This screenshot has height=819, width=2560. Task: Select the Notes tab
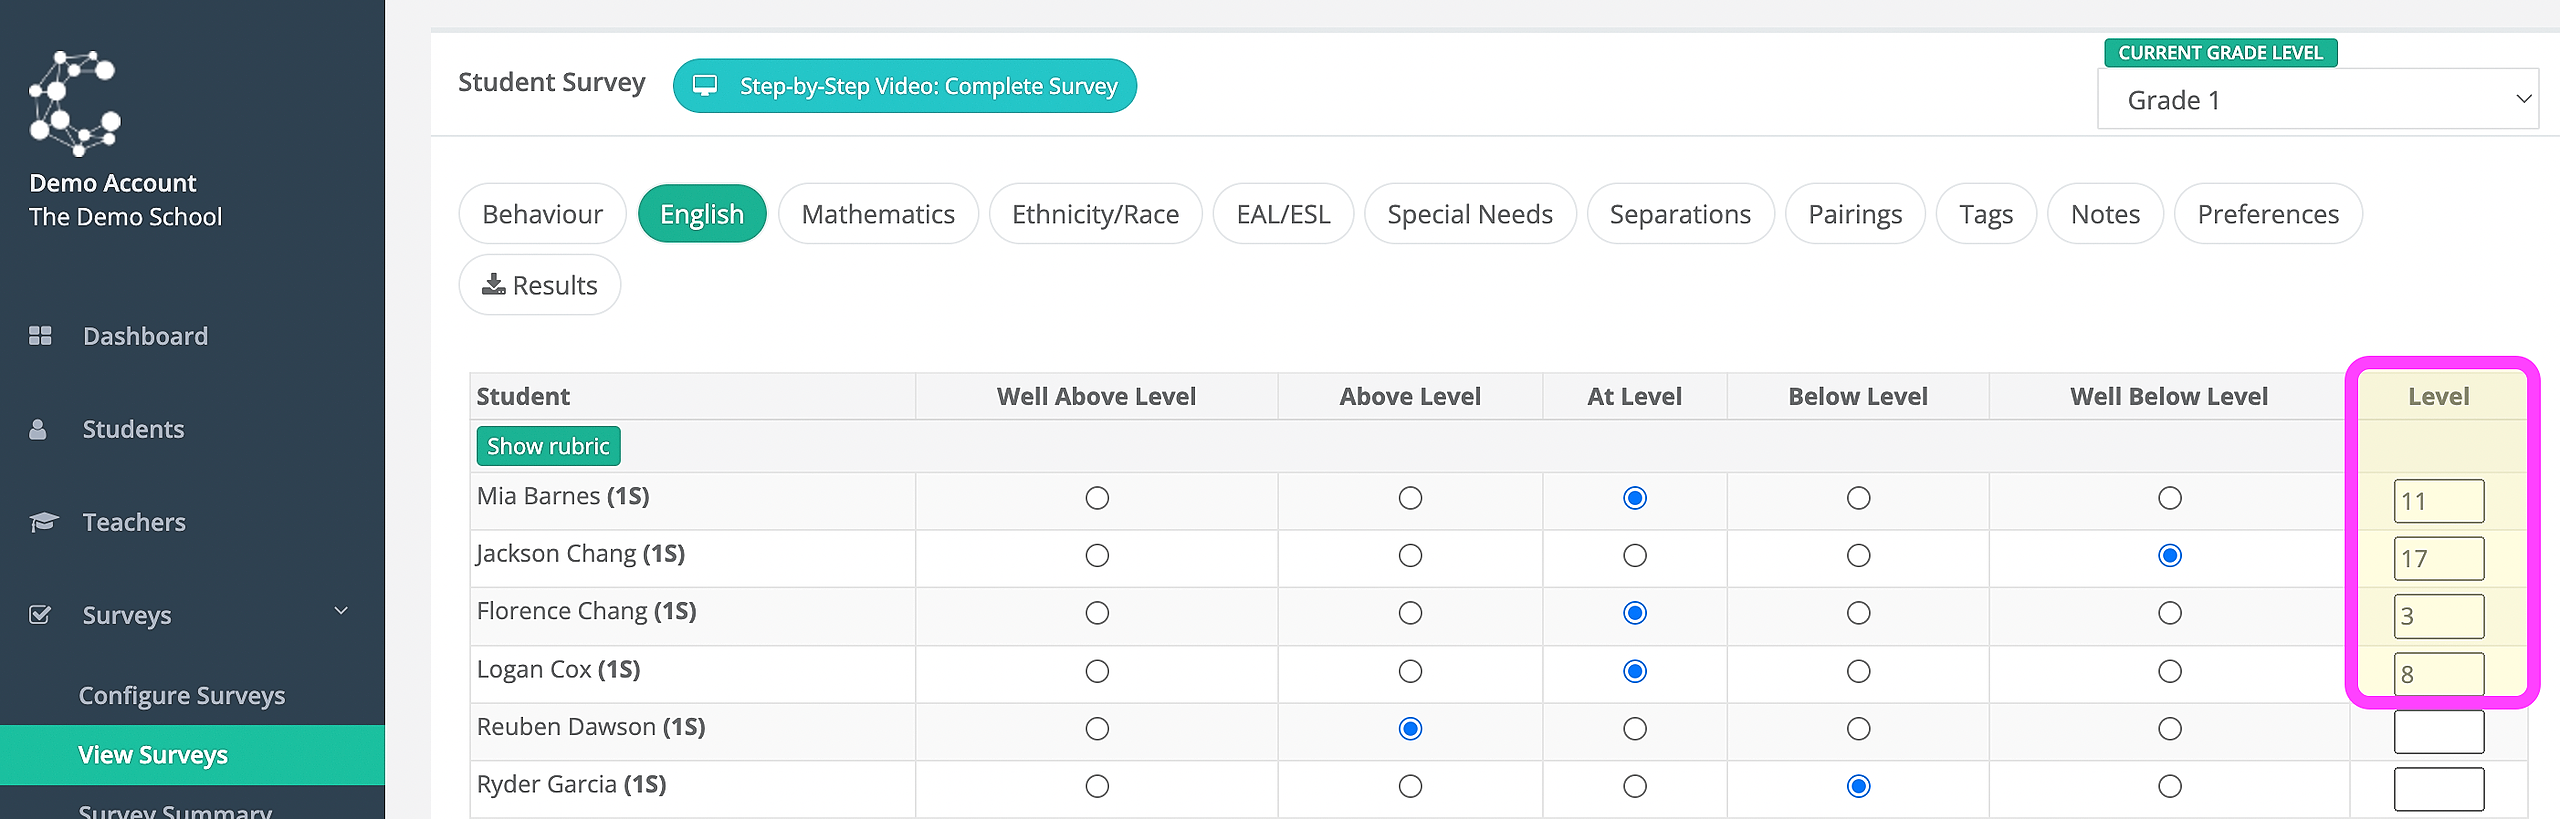pyautogui.click(x=2105, y=214)
